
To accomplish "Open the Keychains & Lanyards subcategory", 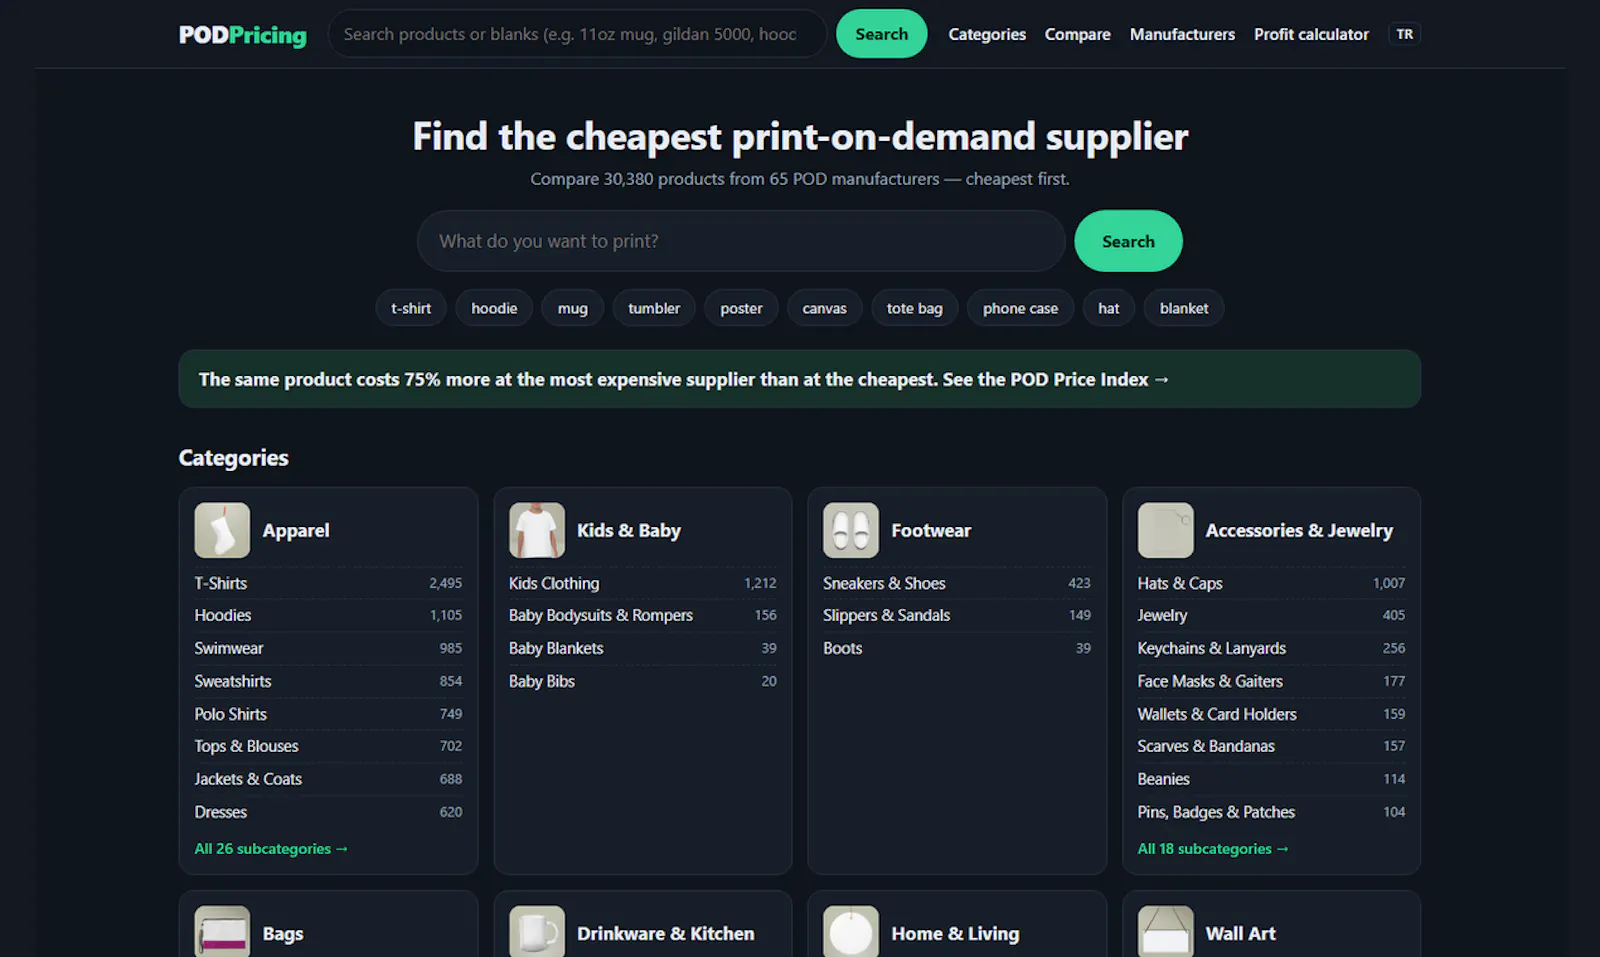I will point(1271,648).
